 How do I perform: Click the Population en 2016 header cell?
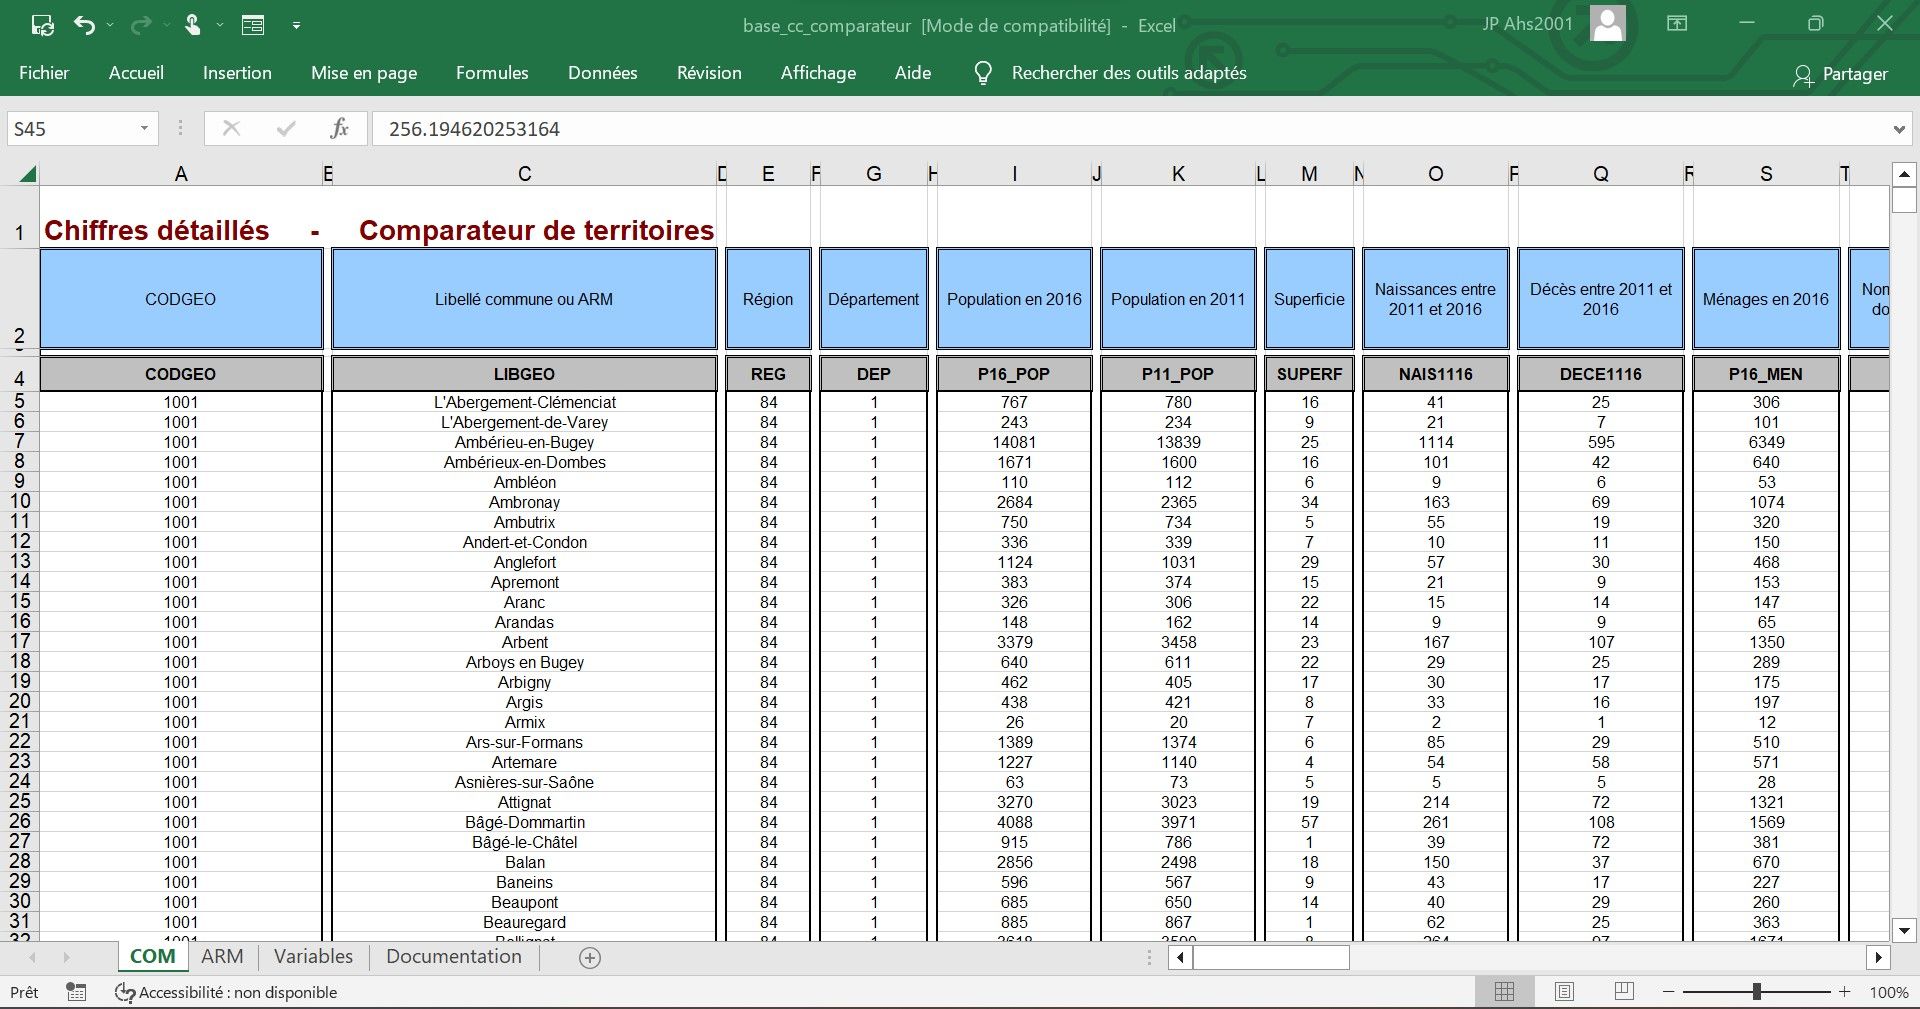click(x=1014, y=299)
